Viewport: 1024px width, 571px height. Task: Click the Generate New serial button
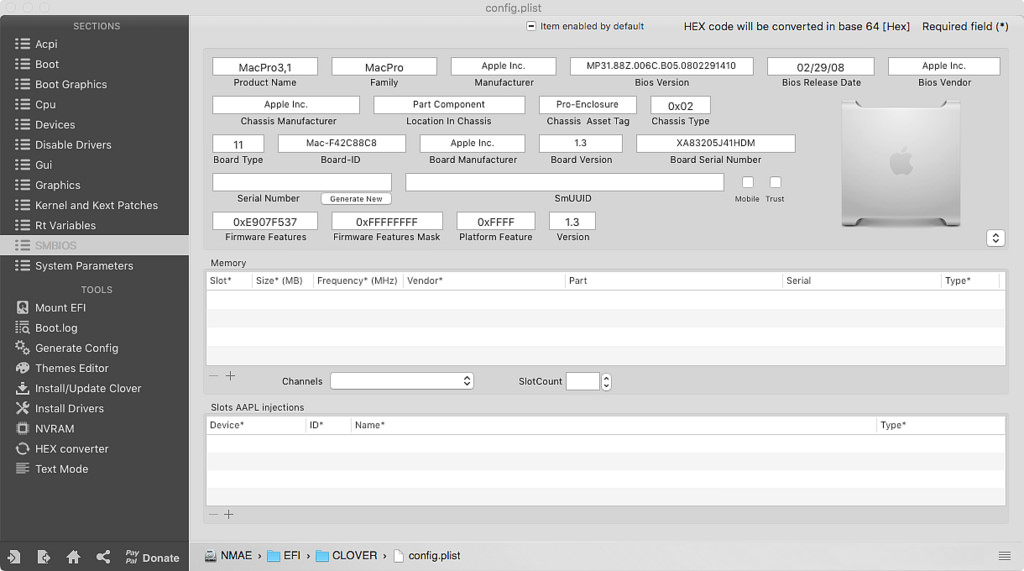pyautogui.click(x=356, y=199)
